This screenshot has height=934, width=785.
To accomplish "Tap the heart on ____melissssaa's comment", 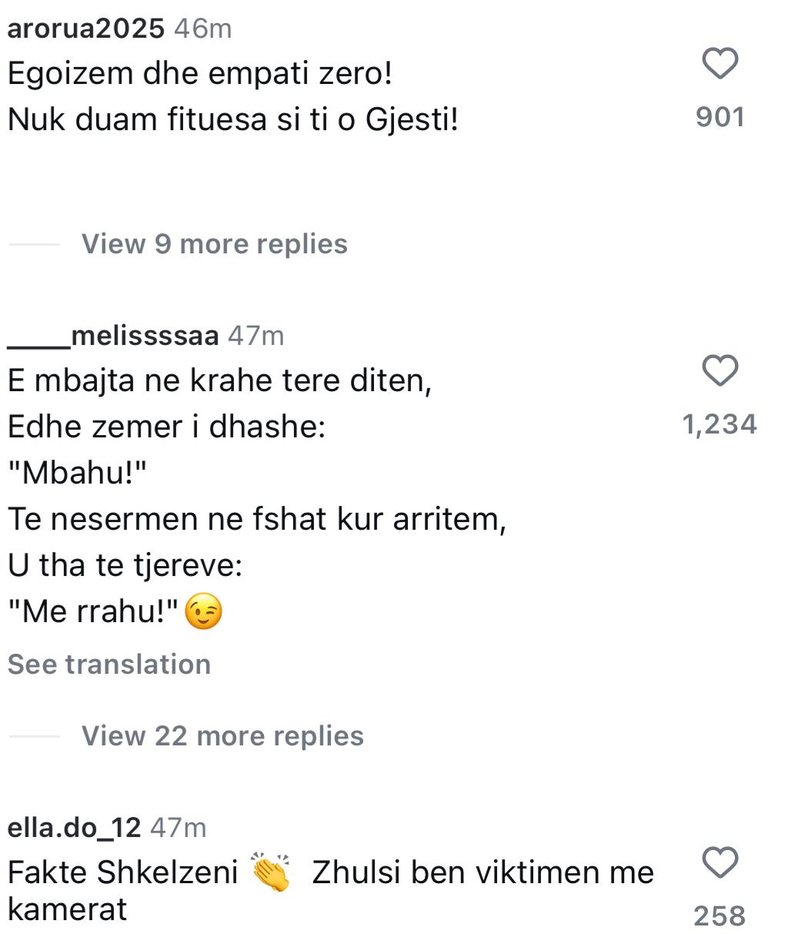I will [720, 372].
